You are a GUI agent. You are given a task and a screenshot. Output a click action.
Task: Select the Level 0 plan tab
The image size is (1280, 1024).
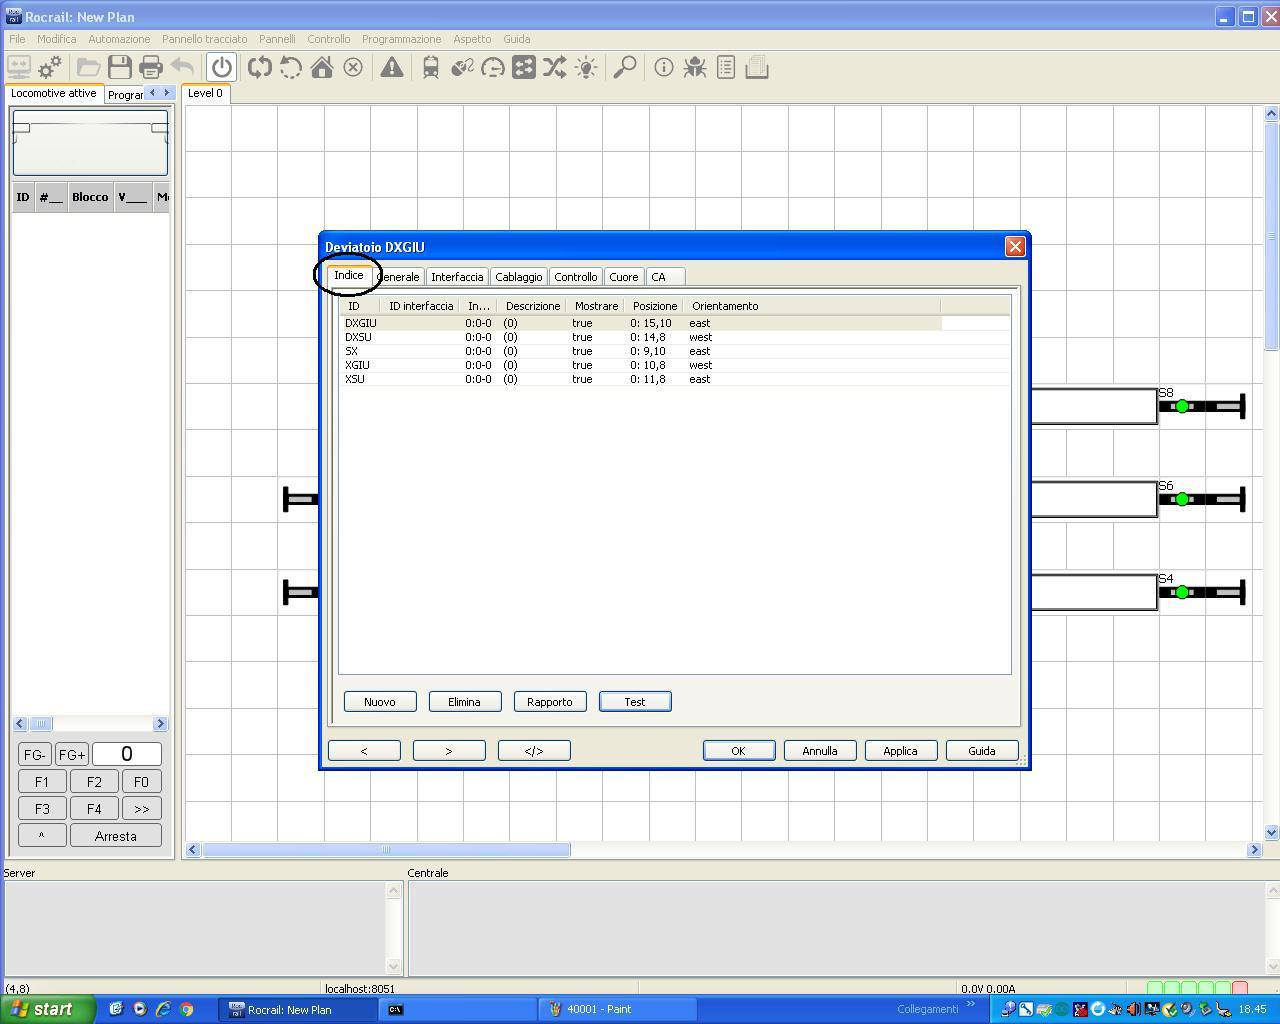click(206, 93)
